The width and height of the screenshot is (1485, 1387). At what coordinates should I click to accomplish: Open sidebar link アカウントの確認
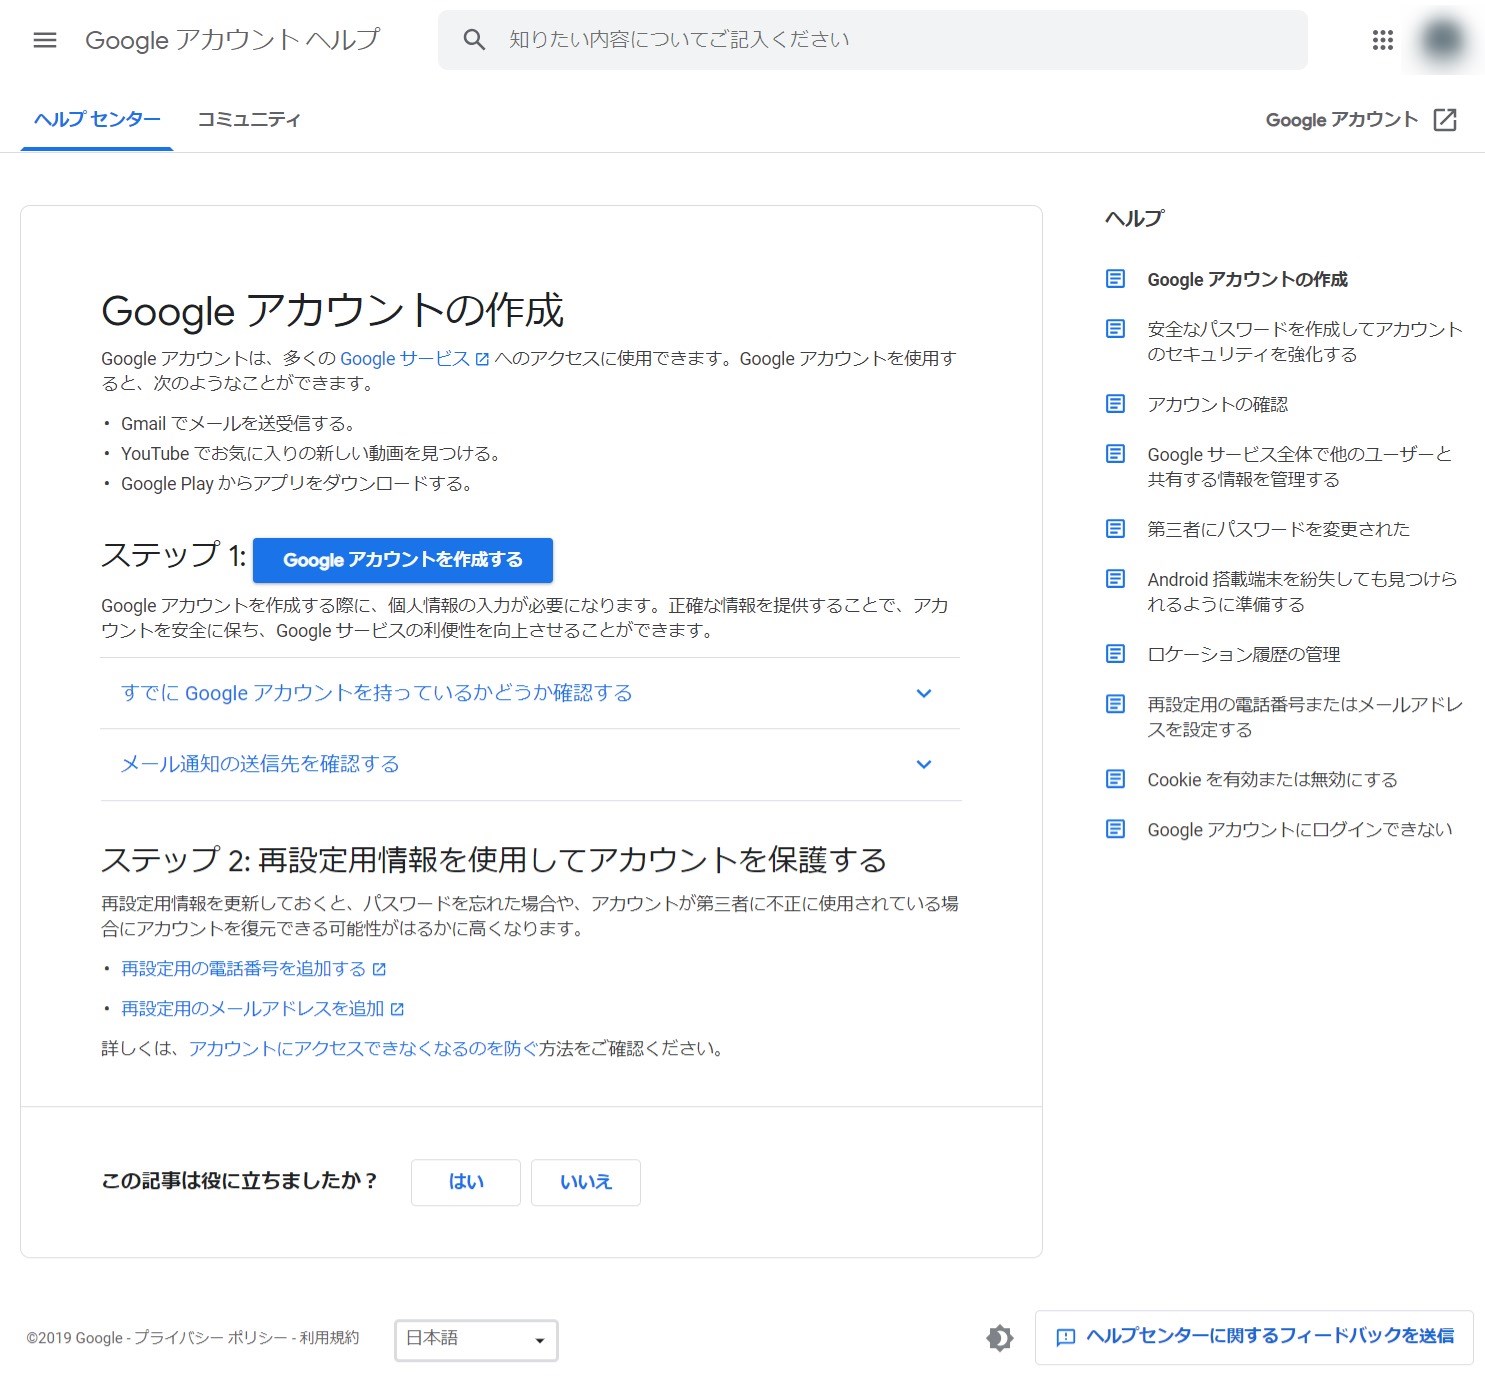[x=1218, y=404]
